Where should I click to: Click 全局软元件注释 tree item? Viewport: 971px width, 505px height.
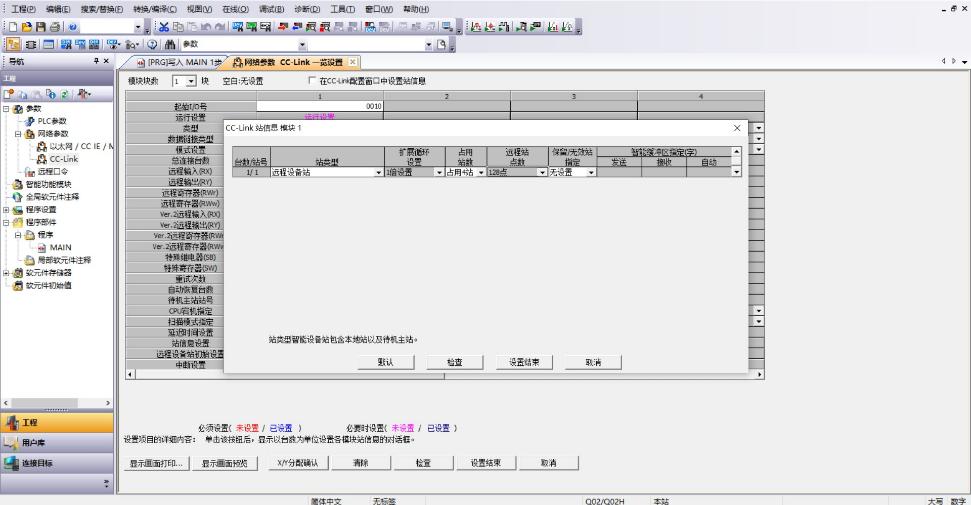click(53, 196)
